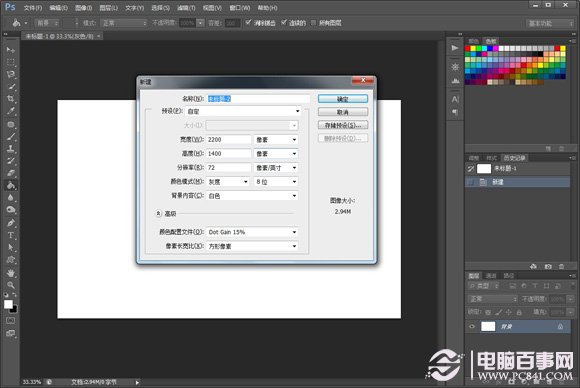Select the Eraser tool

pyautogui.click(x=11, y=173)
